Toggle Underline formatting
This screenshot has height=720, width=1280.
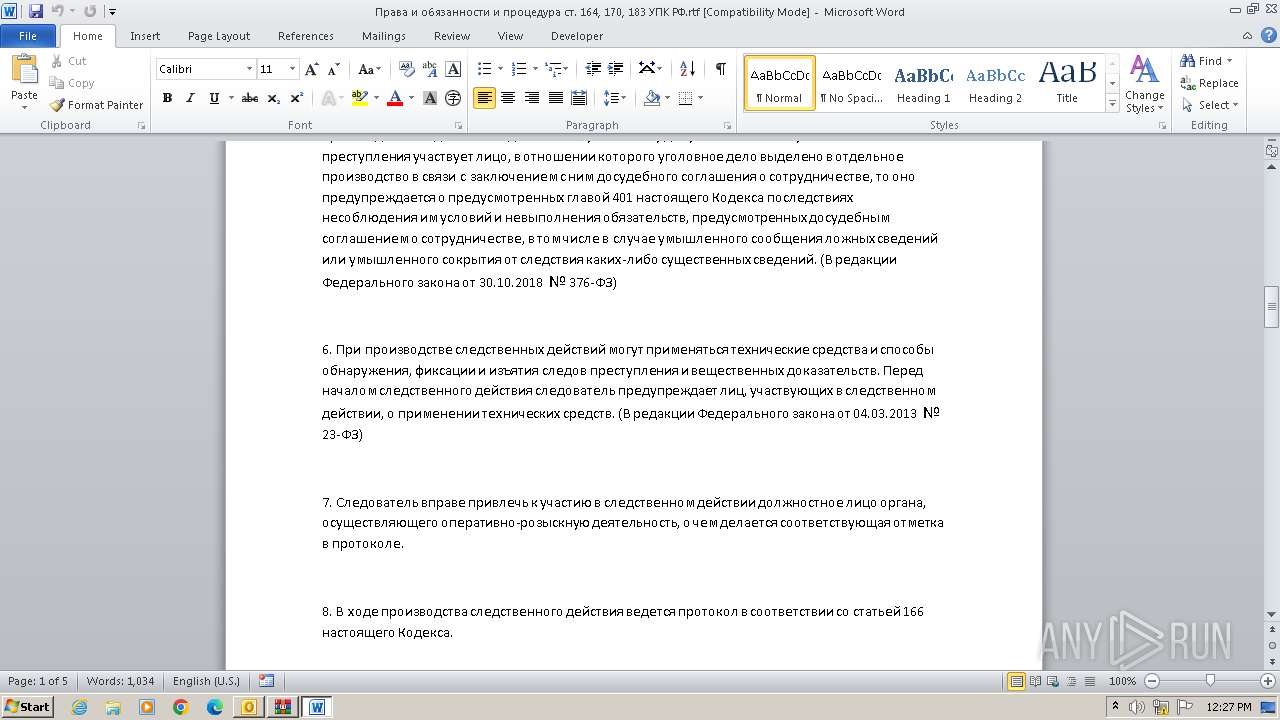tap(214, 98)
